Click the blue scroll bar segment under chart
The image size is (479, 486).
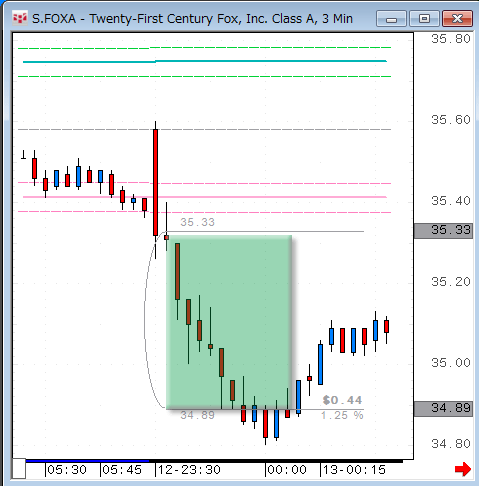point(87,461)
